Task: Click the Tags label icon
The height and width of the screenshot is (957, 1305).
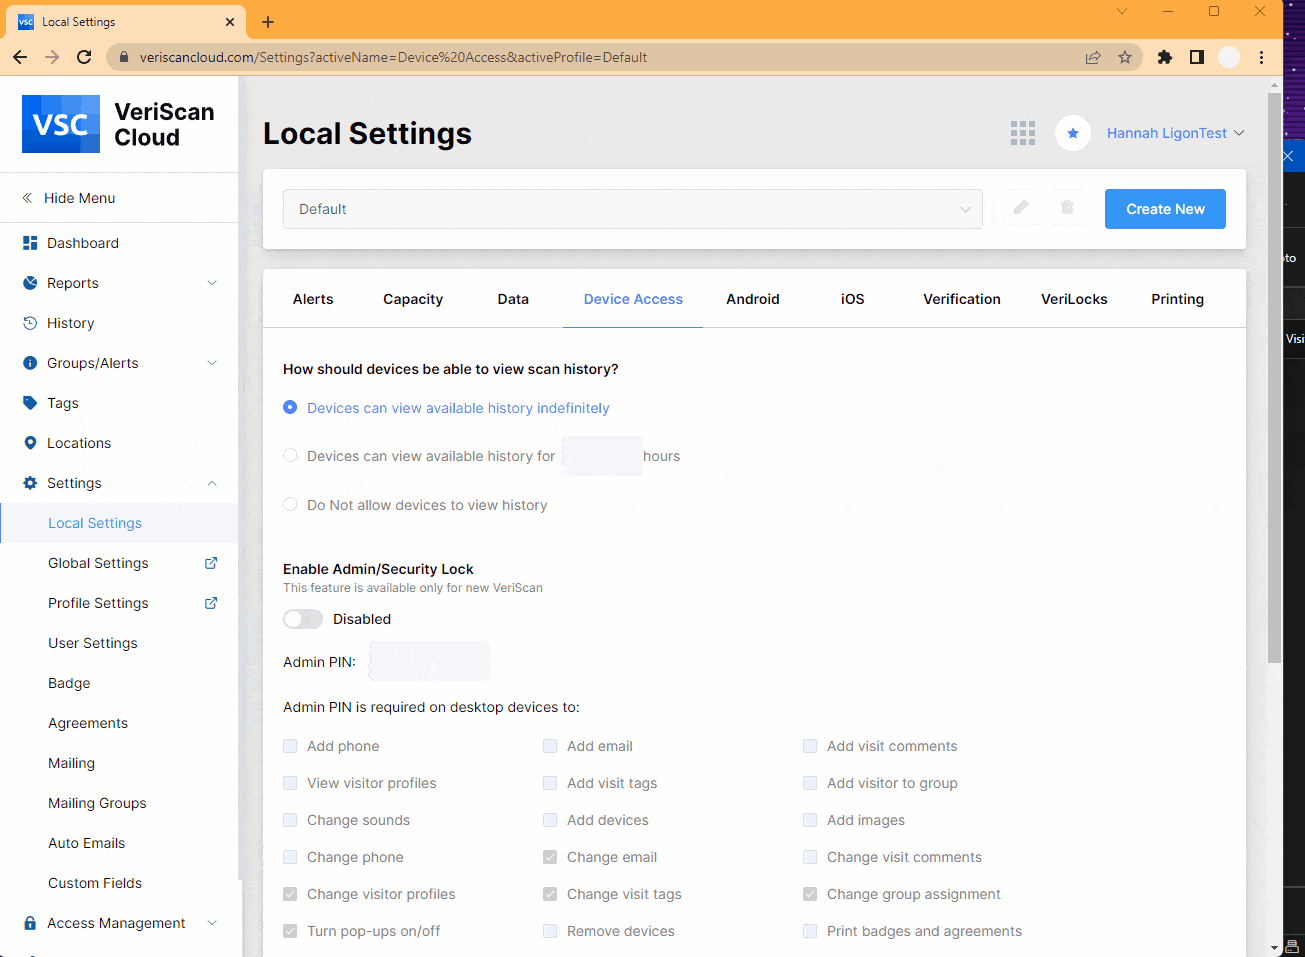Action: pos(30,403)
